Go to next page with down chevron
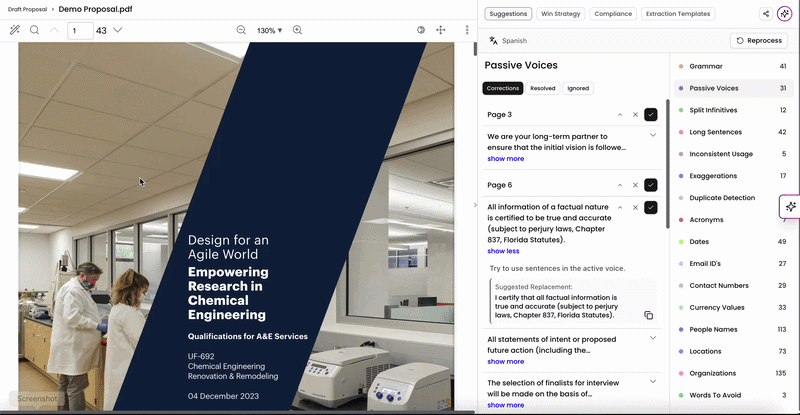Viewport: 800px width, 415px height. coord(117,30)
